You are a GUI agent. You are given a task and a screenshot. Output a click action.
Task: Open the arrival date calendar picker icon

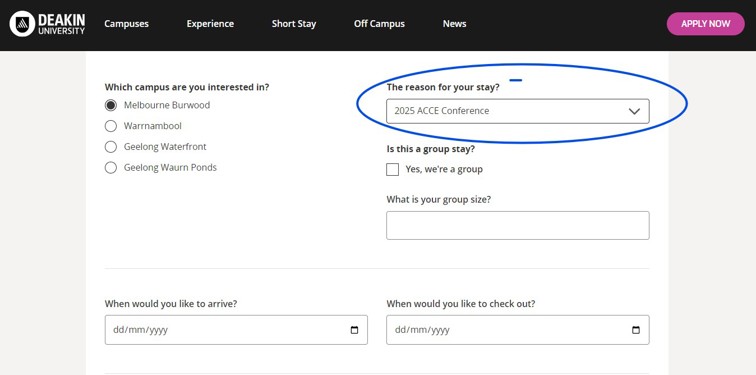(354, 330)
